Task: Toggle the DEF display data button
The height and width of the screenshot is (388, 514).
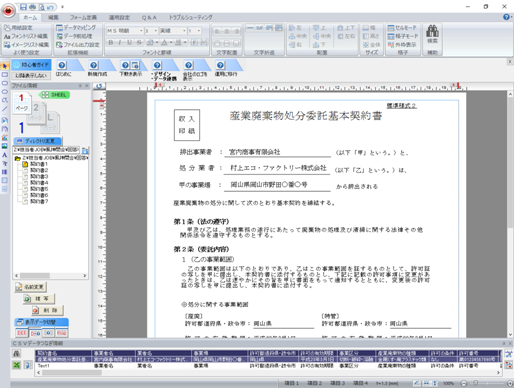Action: click(x=22, y=333)
